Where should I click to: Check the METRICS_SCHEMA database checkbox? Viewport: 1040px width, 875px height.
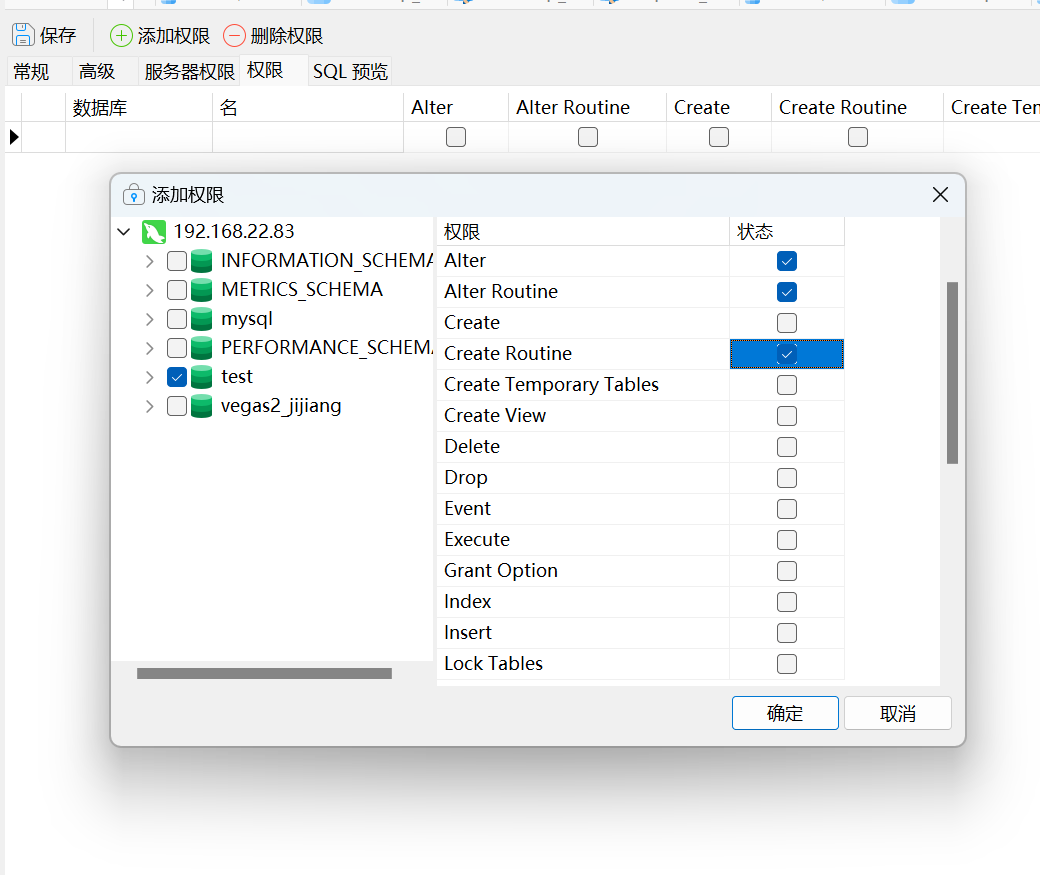pyautogui.click(x=177, y=290)
